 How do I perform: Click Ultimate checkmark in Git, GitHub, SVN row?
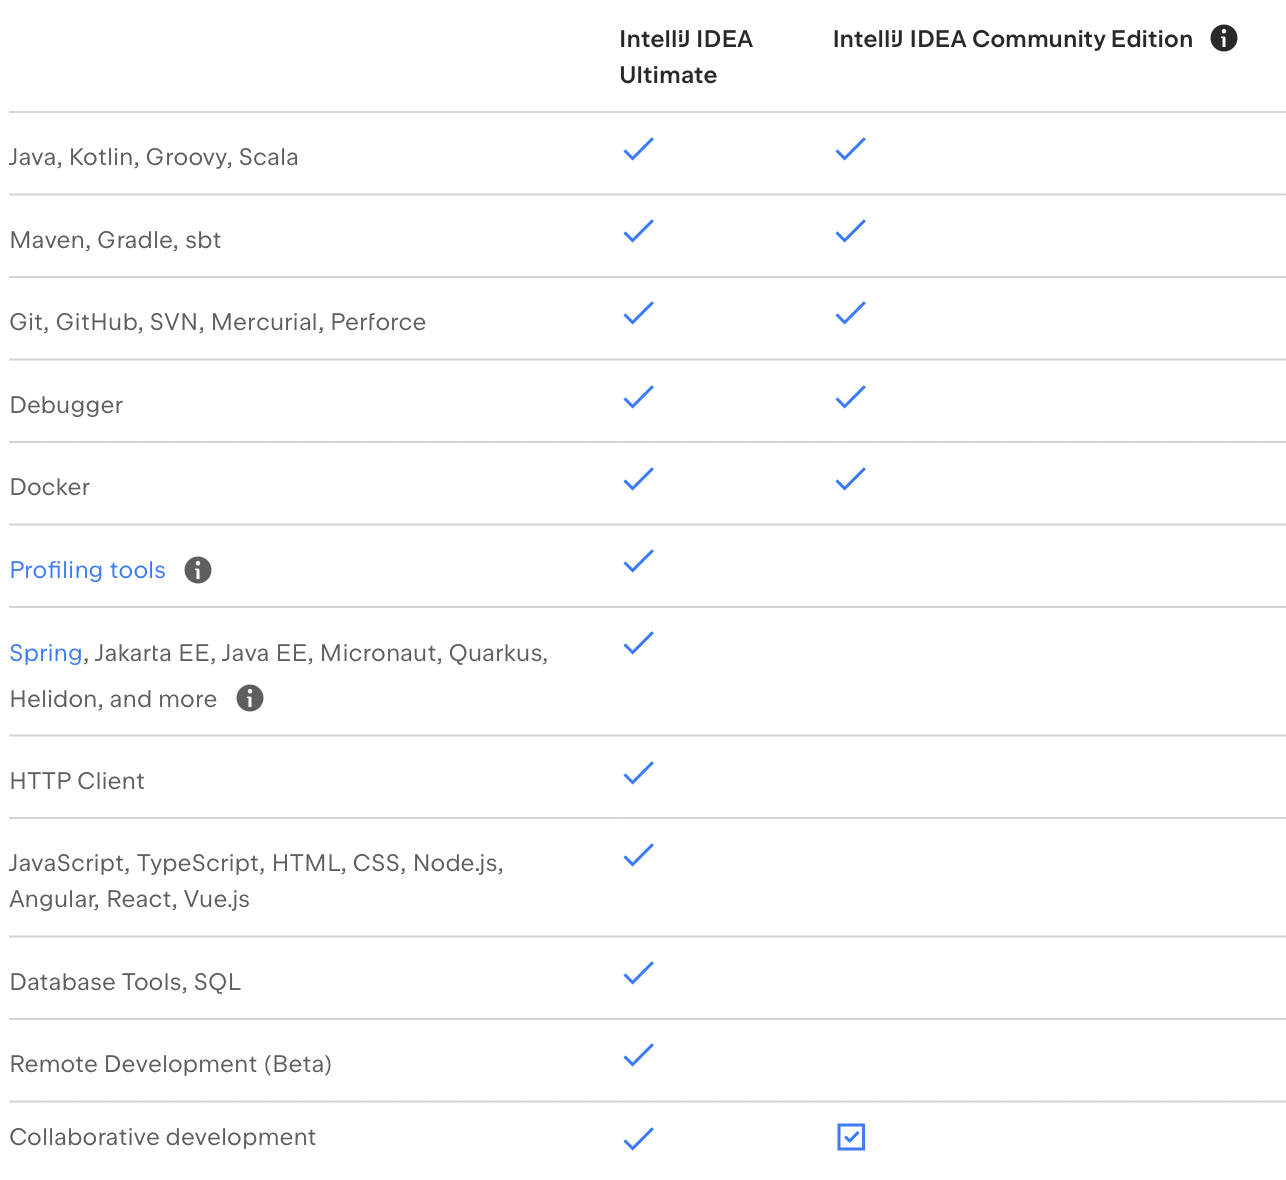click(639, 313)
